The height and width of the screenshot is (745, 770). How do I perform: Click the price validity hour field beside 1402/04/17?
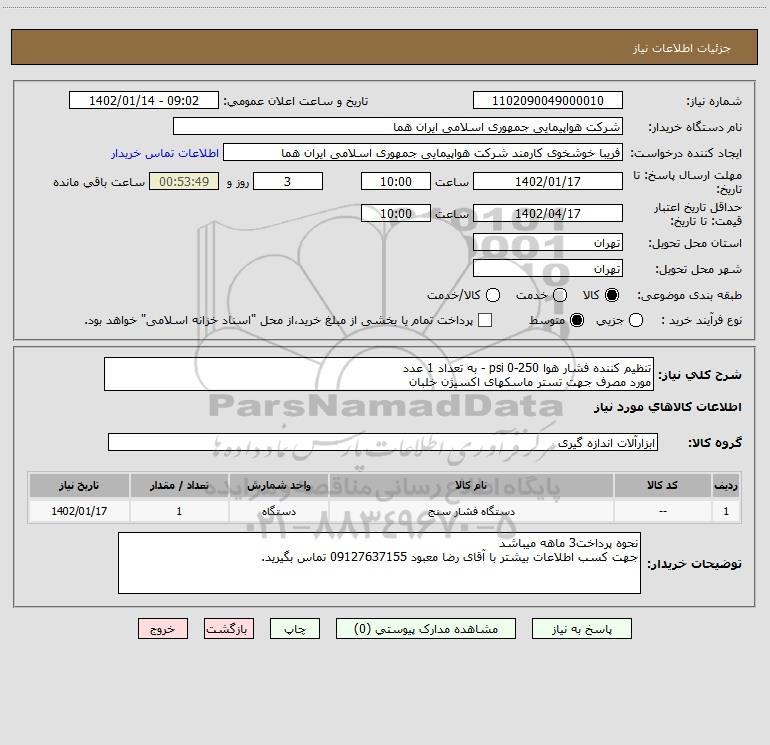[396, 213]
